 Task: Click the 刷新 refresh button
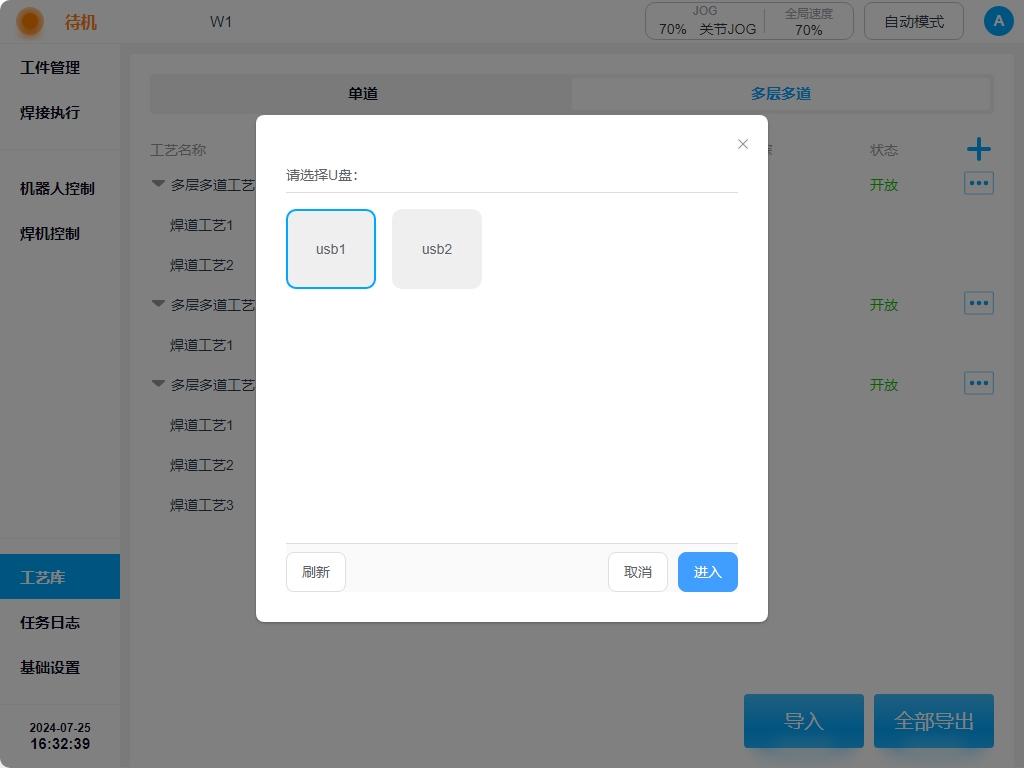coord(316,572)
